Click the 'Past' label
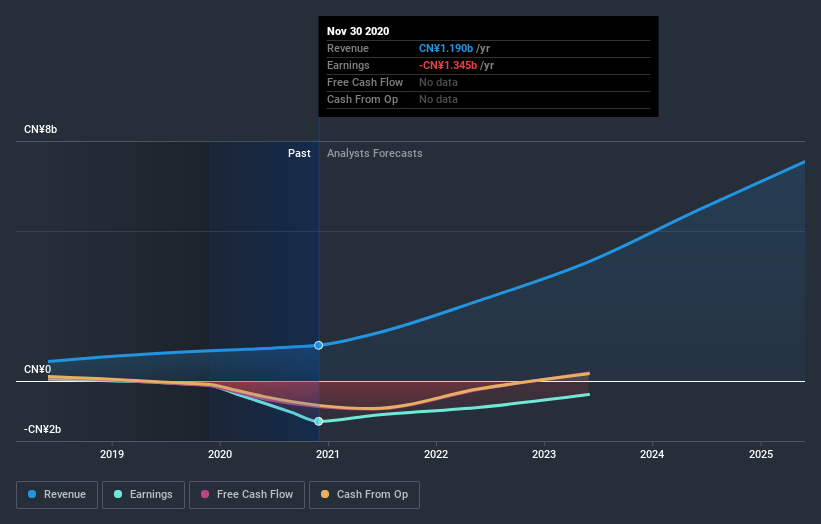 pyautogui.click(x=299, y=153)
